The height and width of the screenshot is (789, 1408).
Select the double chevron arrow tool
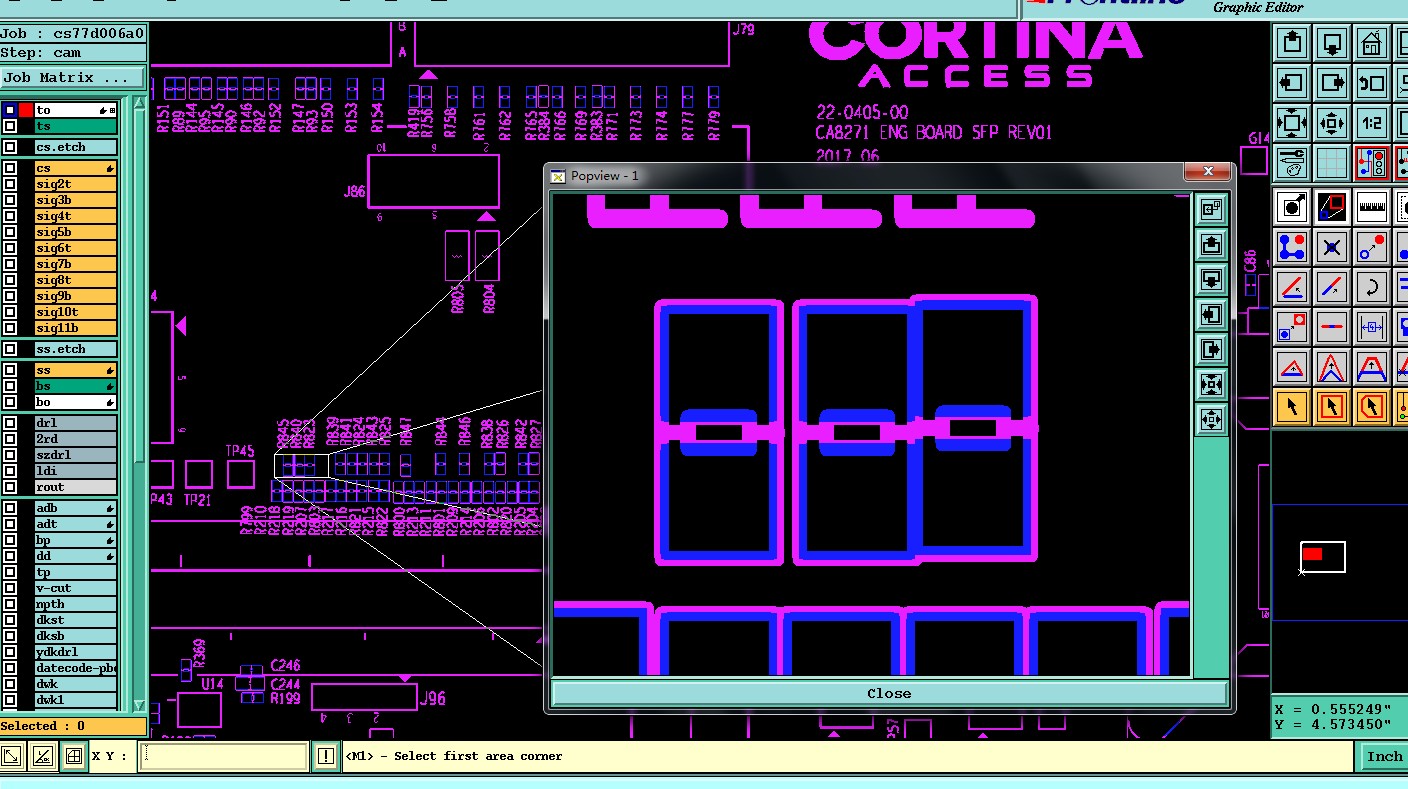click(x=1332, y=367)
